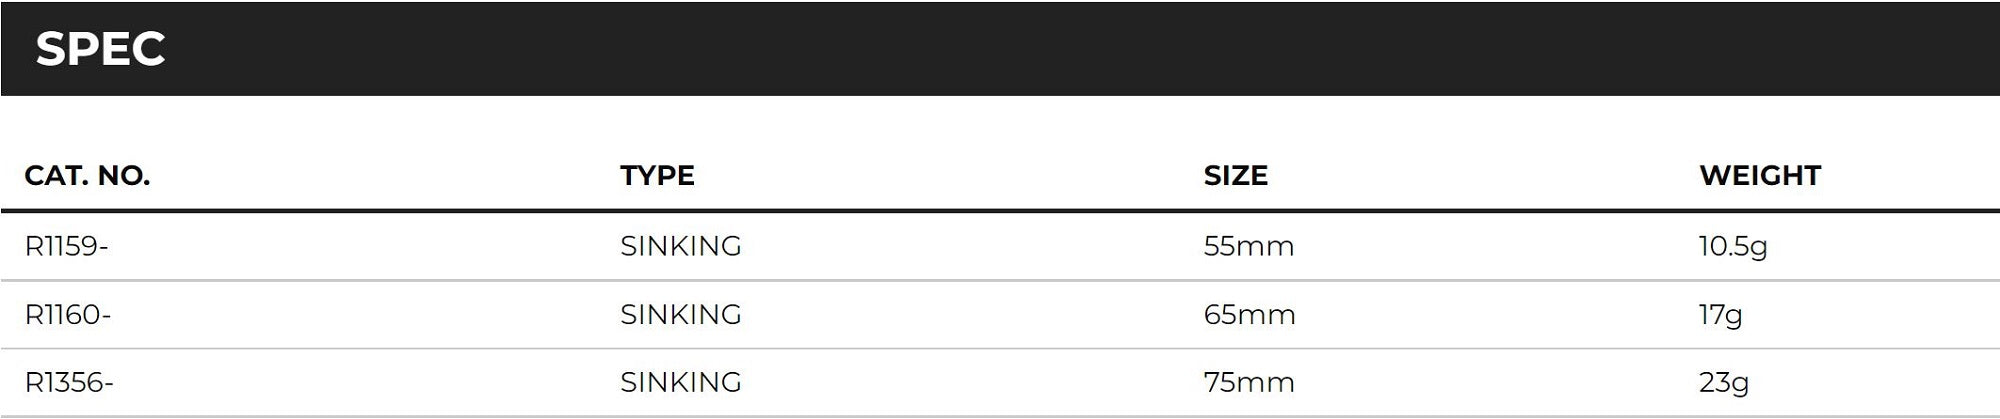Select the 75mm size cell
The width and height of the screenshot is (2000, 419).
(1249, 382)
